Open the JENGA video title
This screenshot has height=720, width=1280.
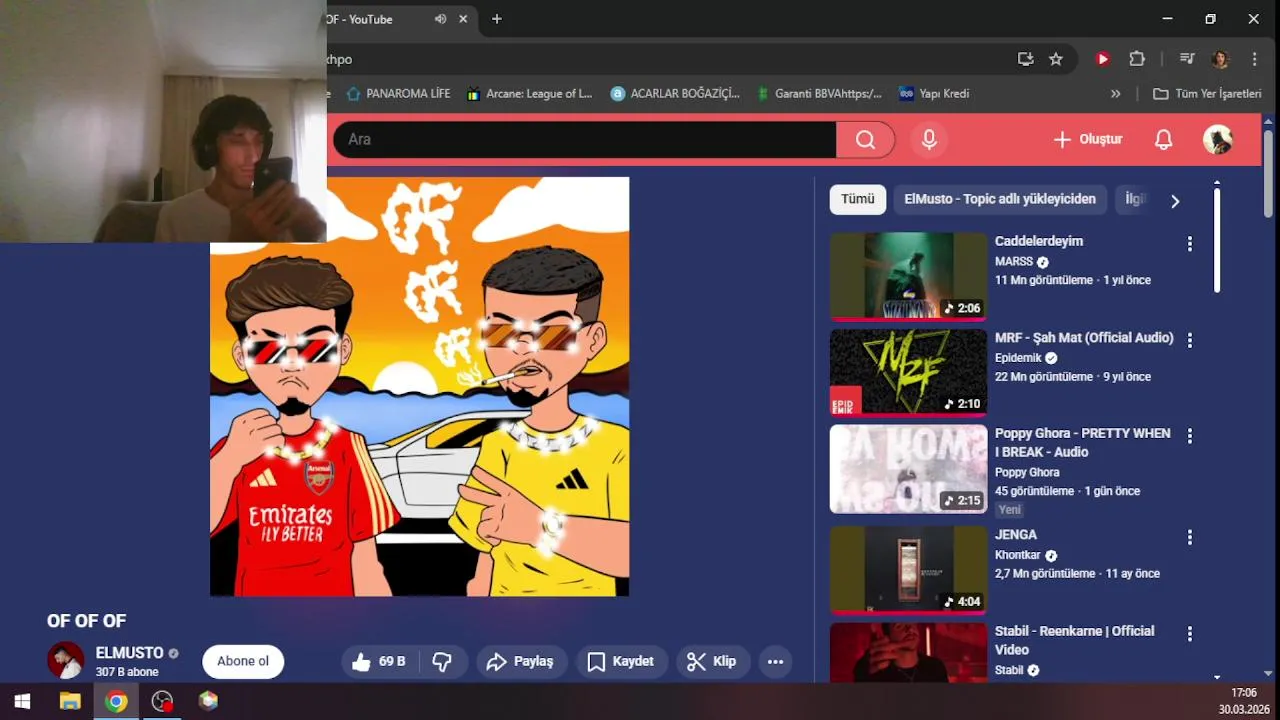(1016, 535)
